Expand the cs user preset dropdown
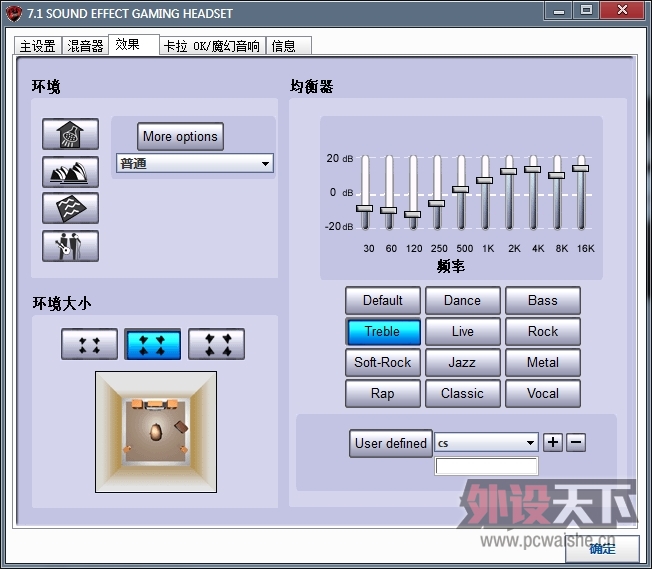The height and width of the screenshot is (569, 652). [x=487, y=443]
